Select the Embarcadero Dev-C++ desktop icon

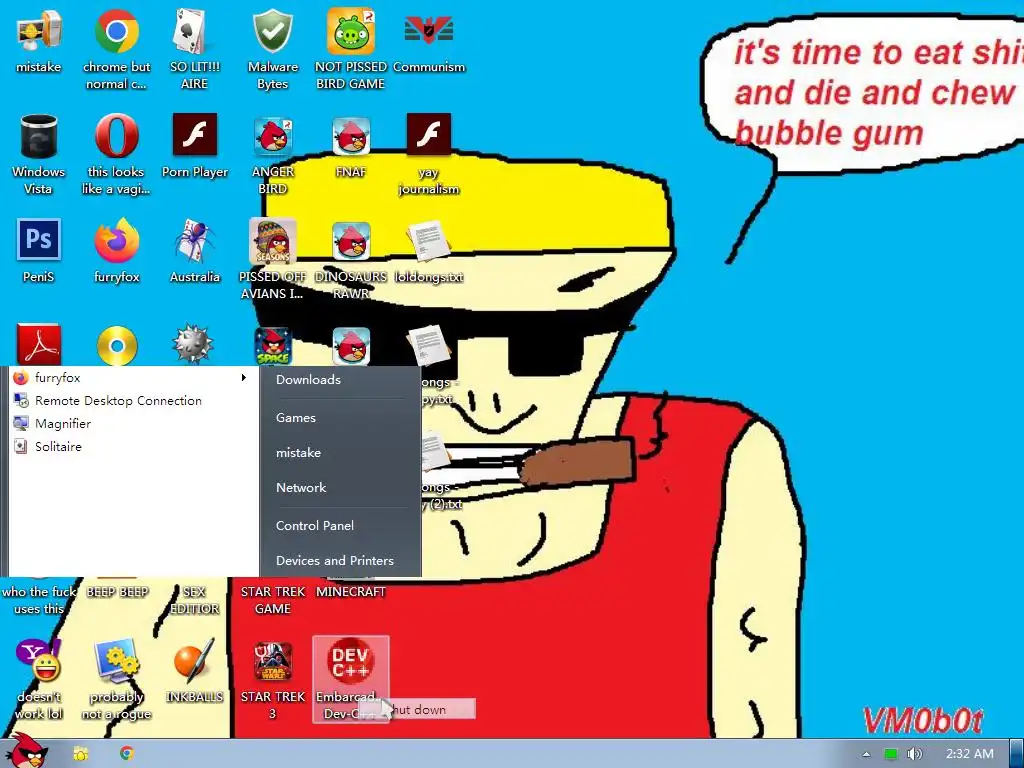[x=351, y=679]
